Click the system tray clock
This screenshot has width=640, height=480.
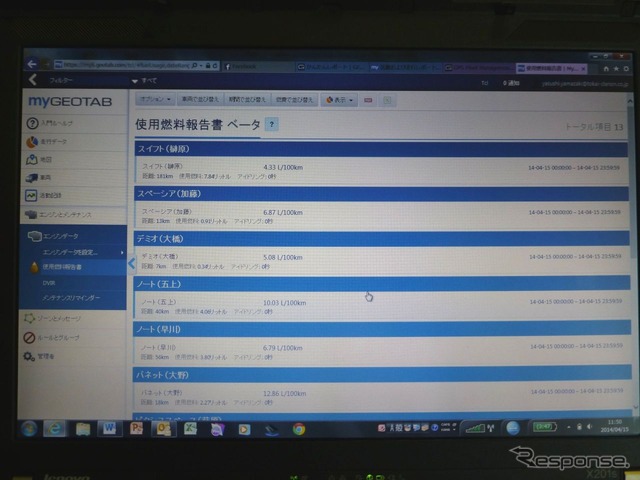click(x=614, y=426)
